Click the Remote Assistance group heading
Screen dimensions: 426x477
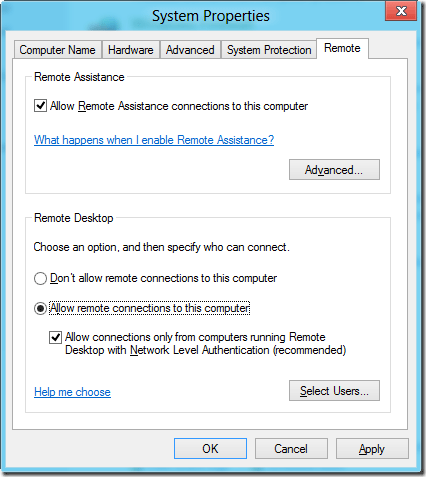[79, 77]
